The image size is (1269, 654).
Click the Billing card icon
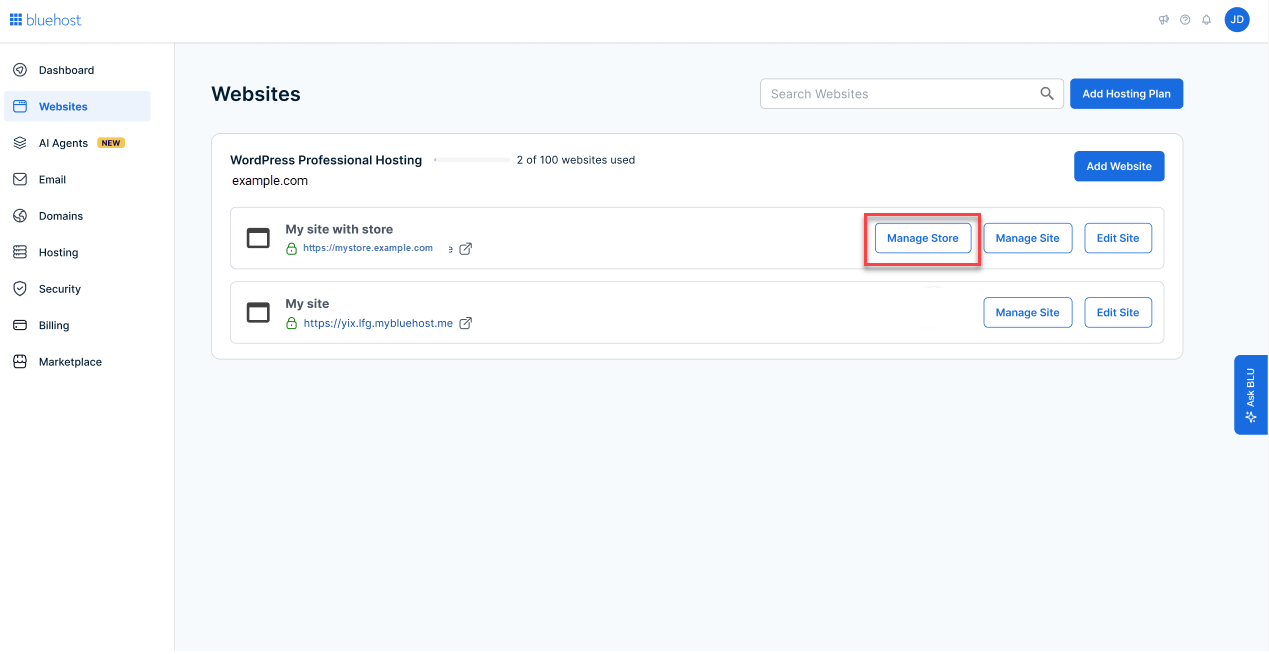(x=20, y=325)
